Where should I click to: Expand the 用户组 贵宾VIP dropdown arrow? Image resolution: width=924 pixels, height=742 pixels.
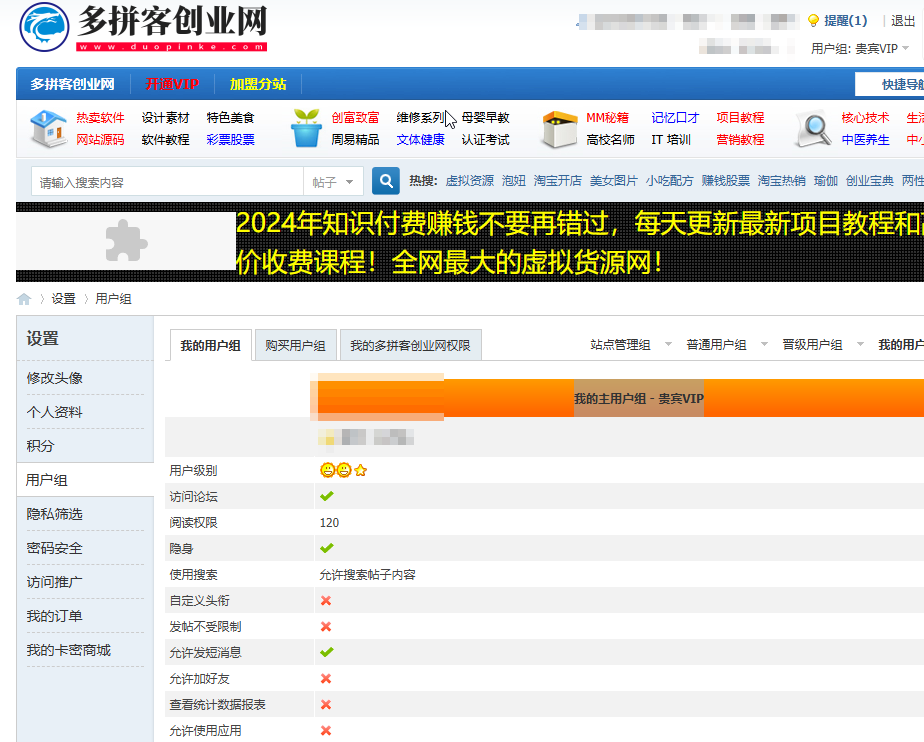(x=905, y=48)
